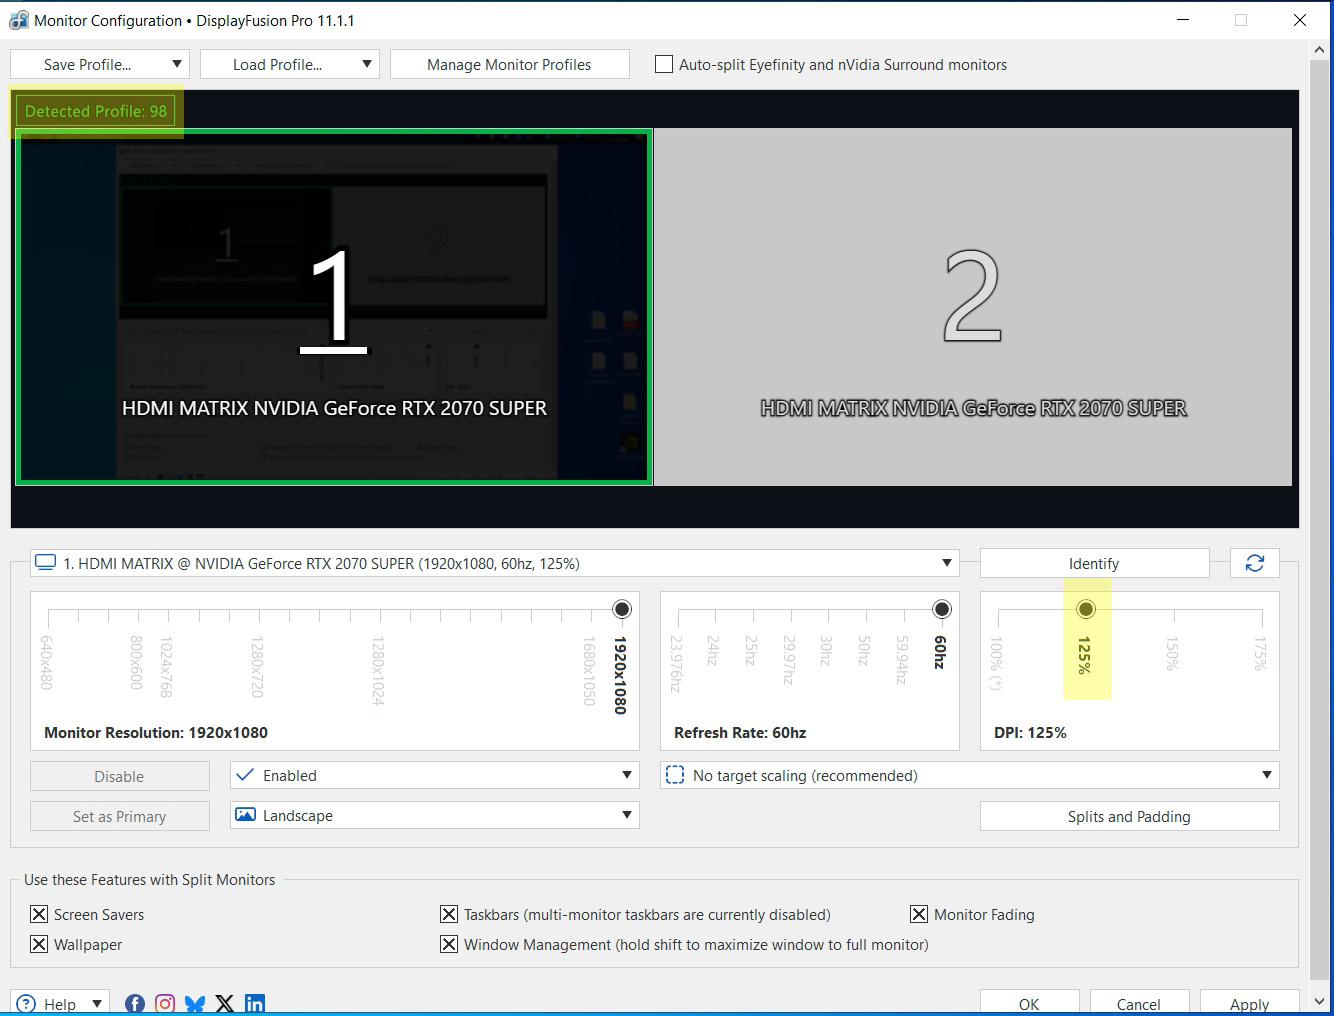Open the LinkedIn icon link
The width and height of the screenshot is (1334, 1016).
tap(255, 1003)
